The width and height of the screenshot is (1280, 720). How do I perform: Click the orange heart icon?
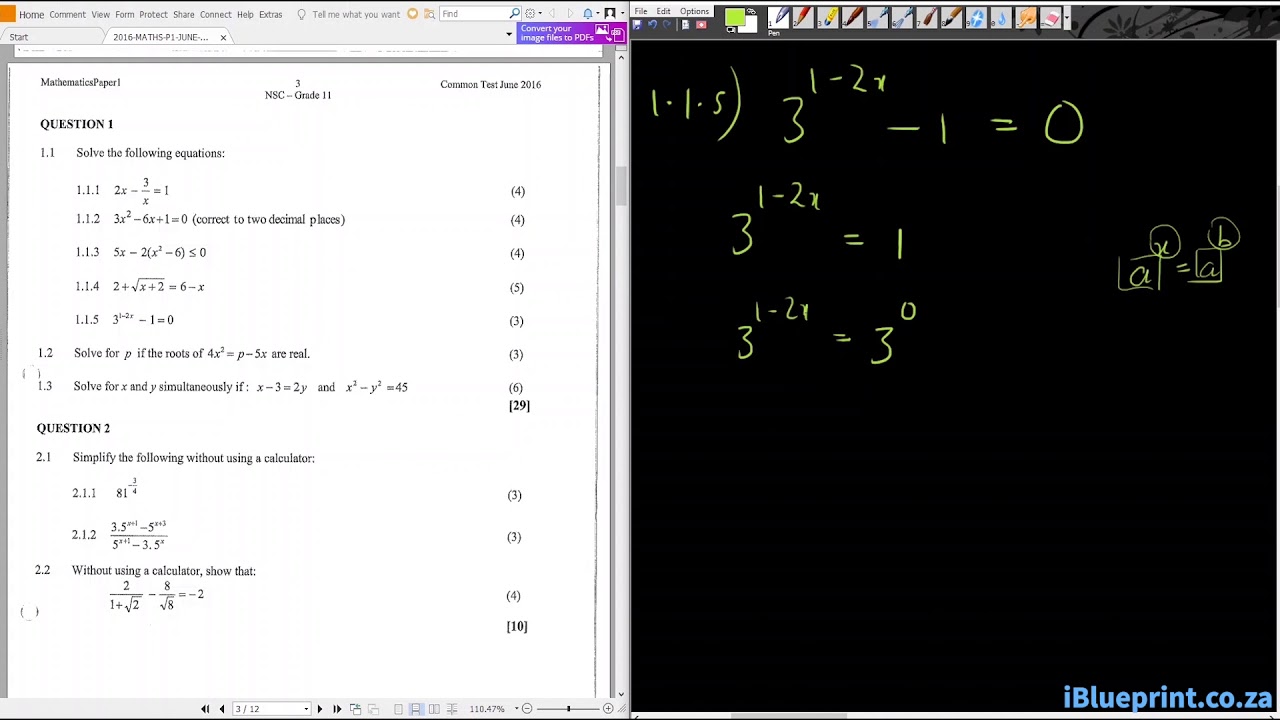412,14
